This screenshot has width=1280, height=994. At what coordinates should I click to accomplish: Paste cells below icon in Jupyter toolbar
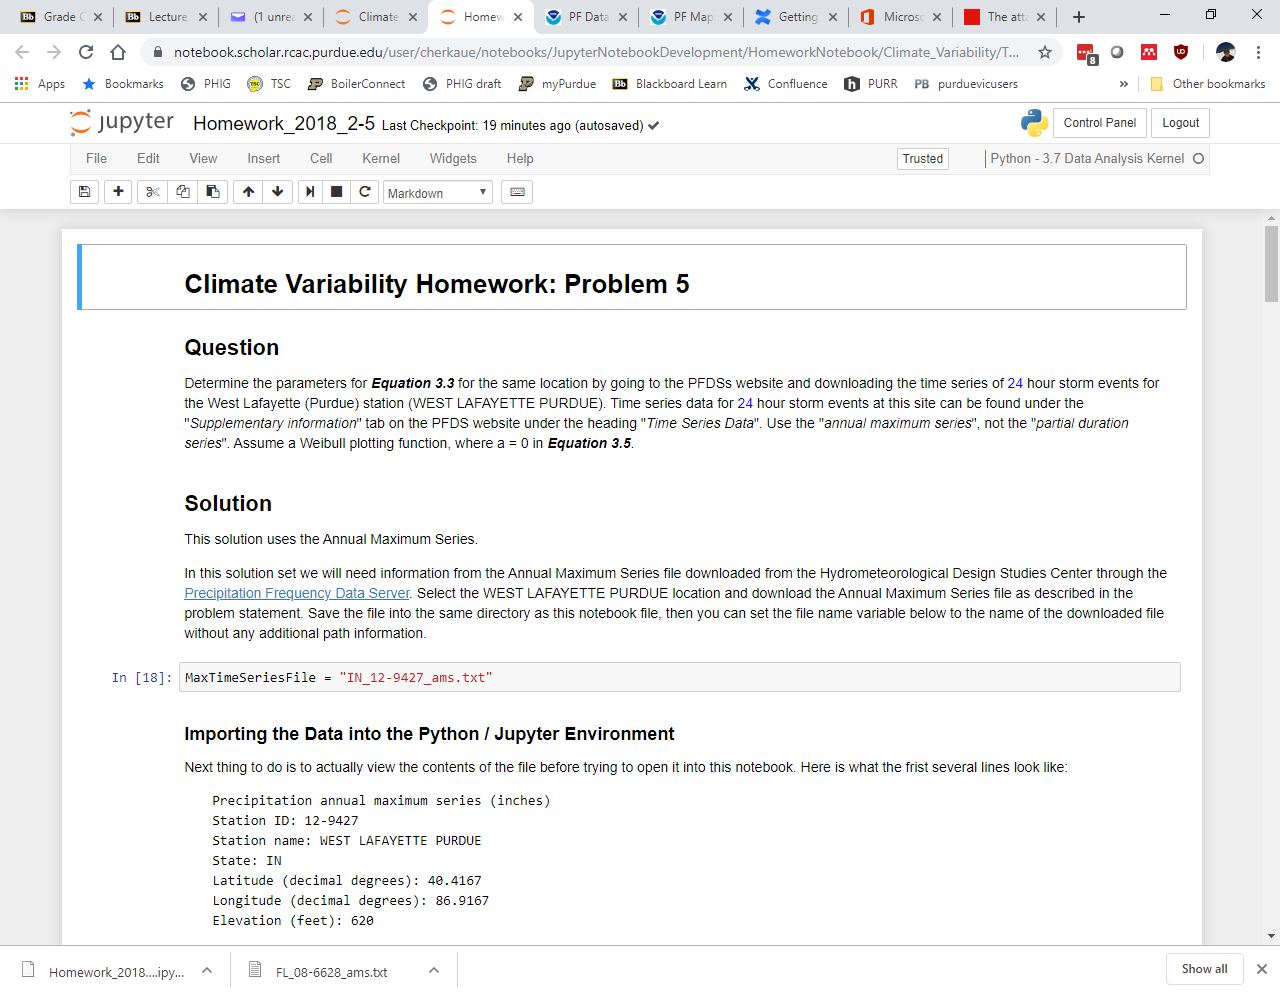[213, 192]
